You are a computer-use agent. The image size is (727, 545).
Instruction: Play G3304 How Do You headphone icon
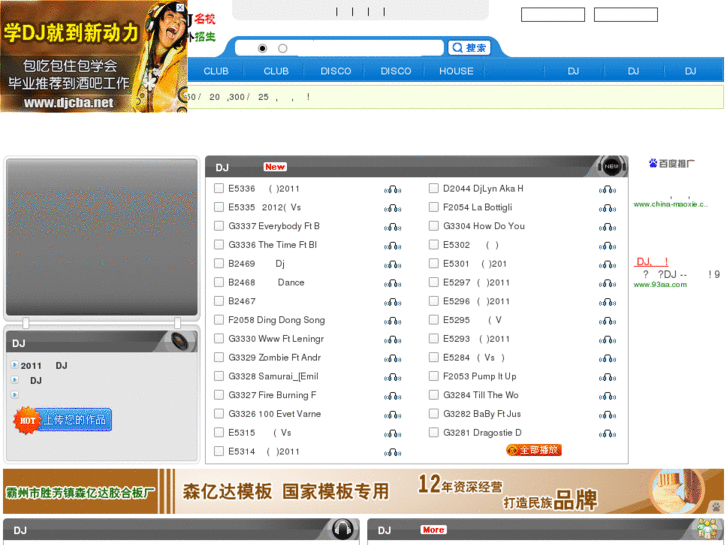pos(607,227)
